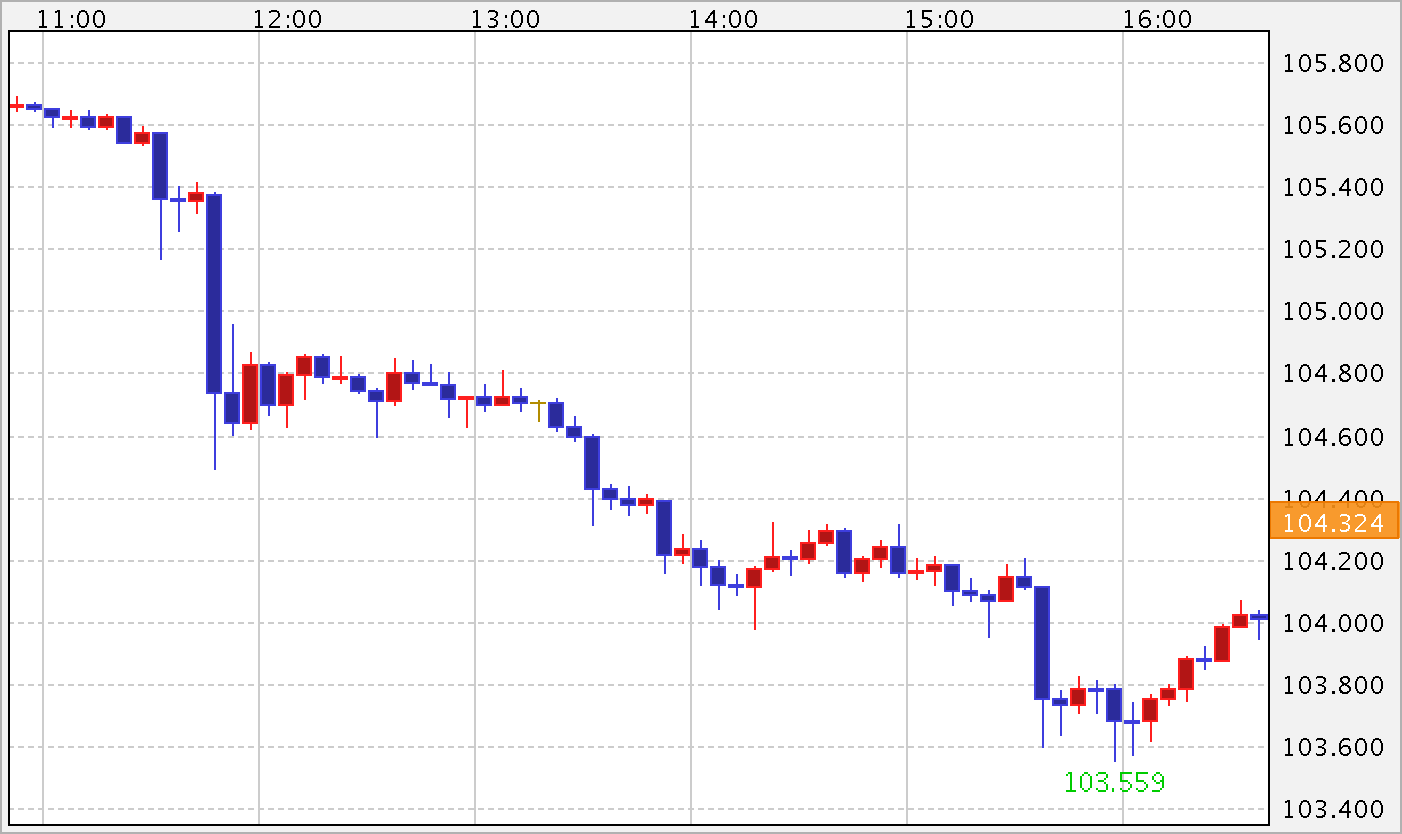Select the 14:00 time axis label
This screenshot has height=834, width=1402.
click(723, 18)
